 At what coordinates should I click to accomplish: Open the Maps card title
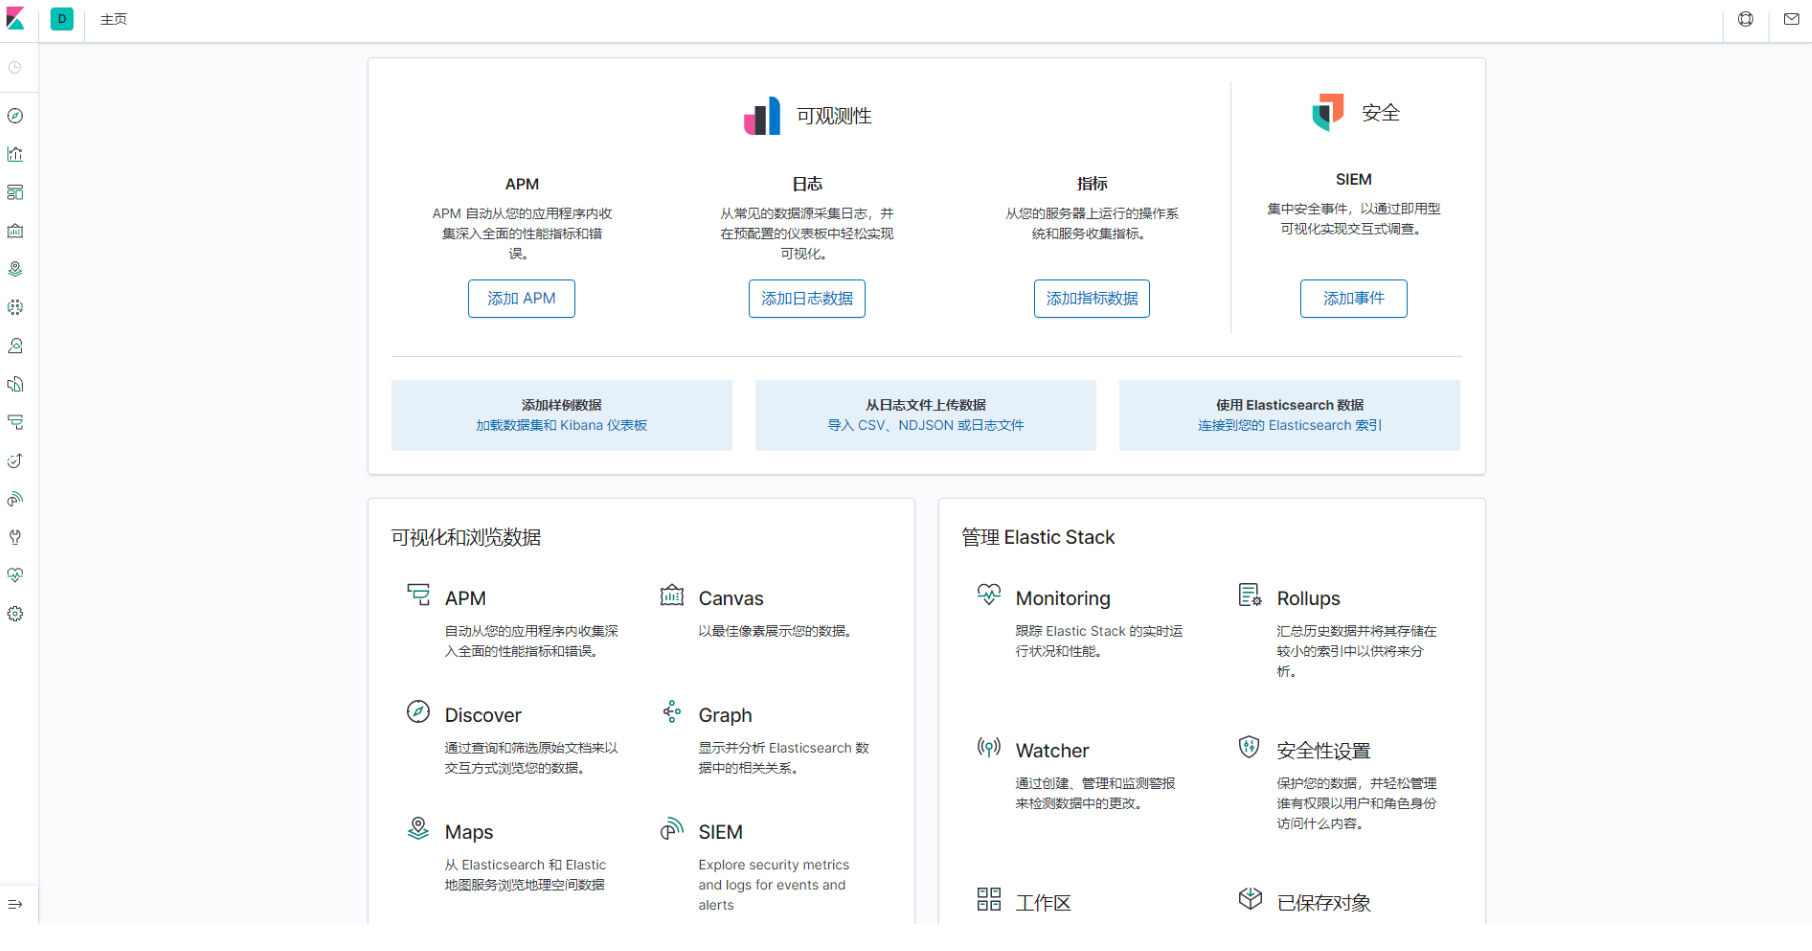469,832
